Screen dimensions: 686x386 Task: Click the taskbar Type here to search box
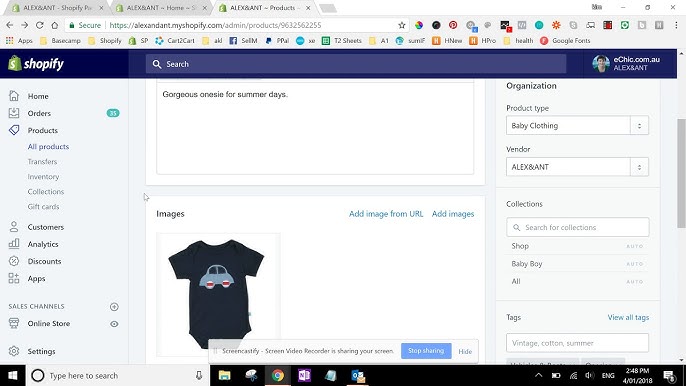point(117,375)
